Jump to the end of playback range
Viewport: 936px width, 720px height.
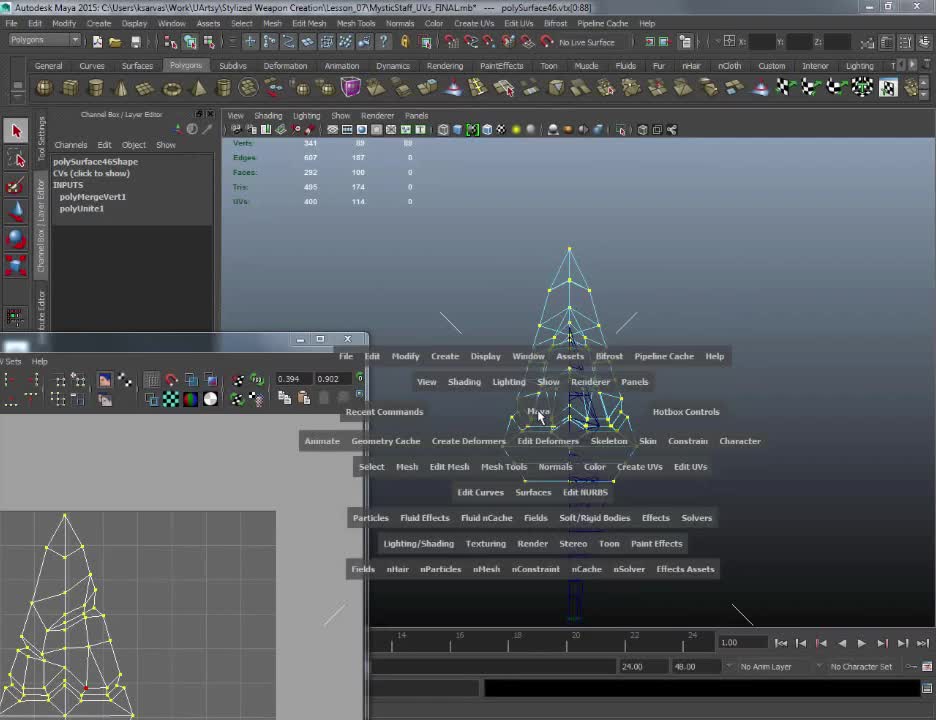(x=923, y=643)
